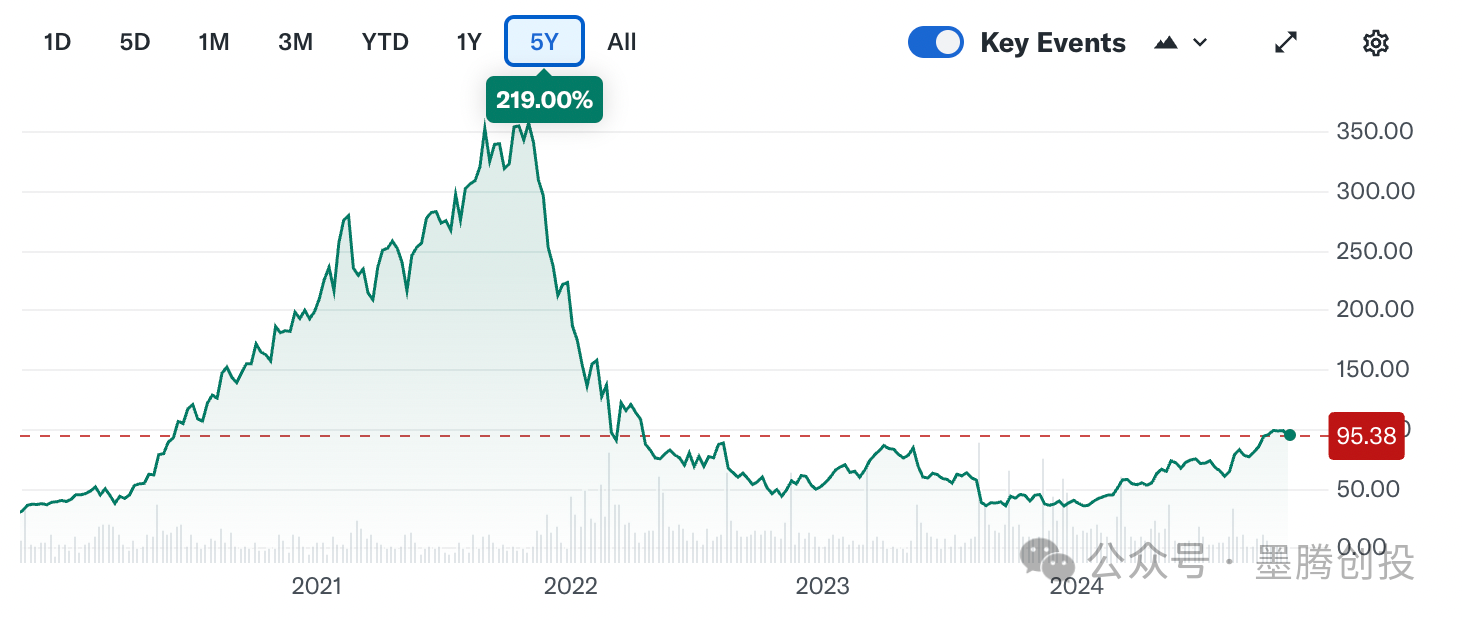Toggle the Key Events switch

[935, 43]
